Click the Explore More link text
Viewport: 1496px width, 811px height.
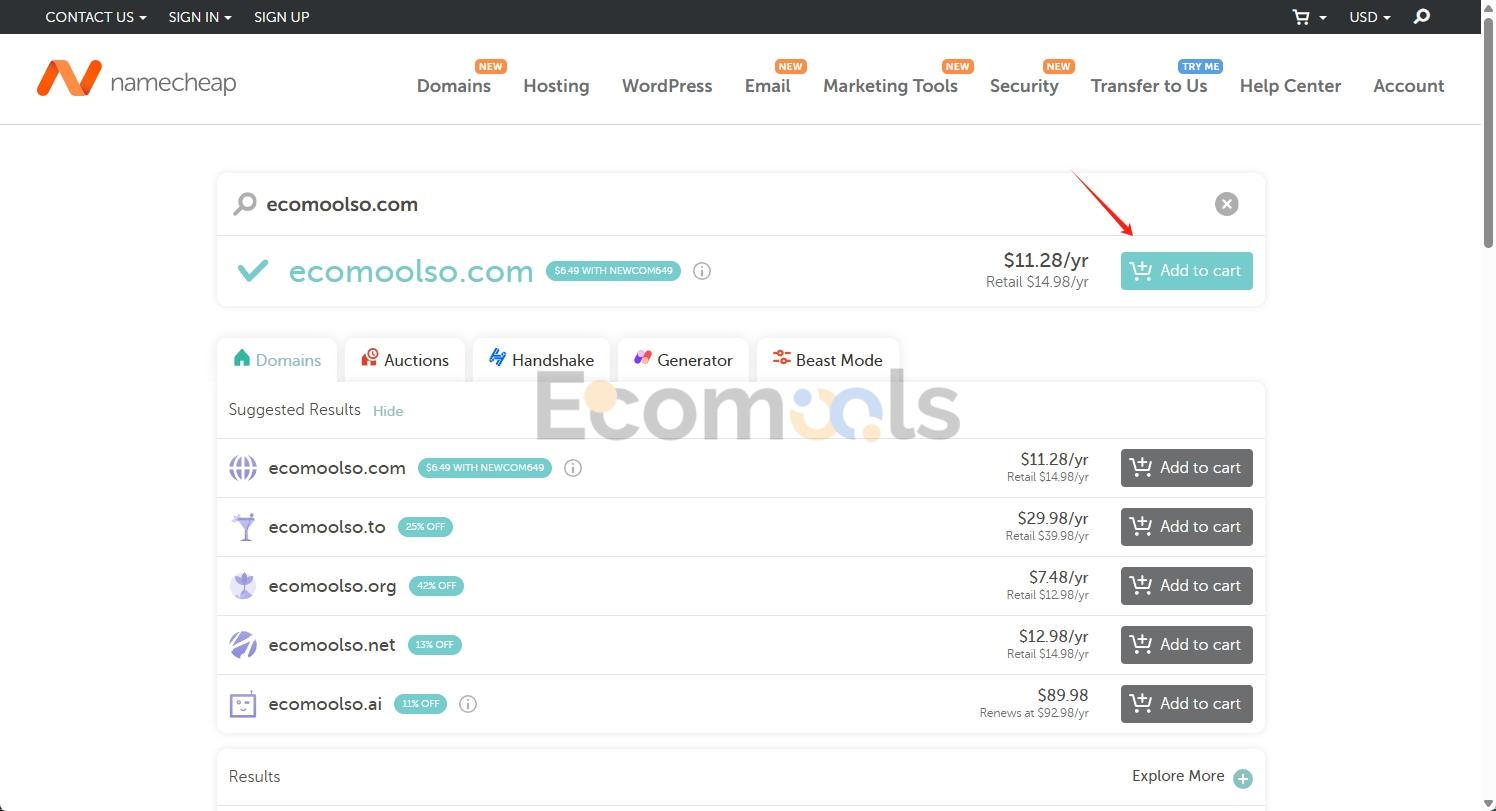1178,776
